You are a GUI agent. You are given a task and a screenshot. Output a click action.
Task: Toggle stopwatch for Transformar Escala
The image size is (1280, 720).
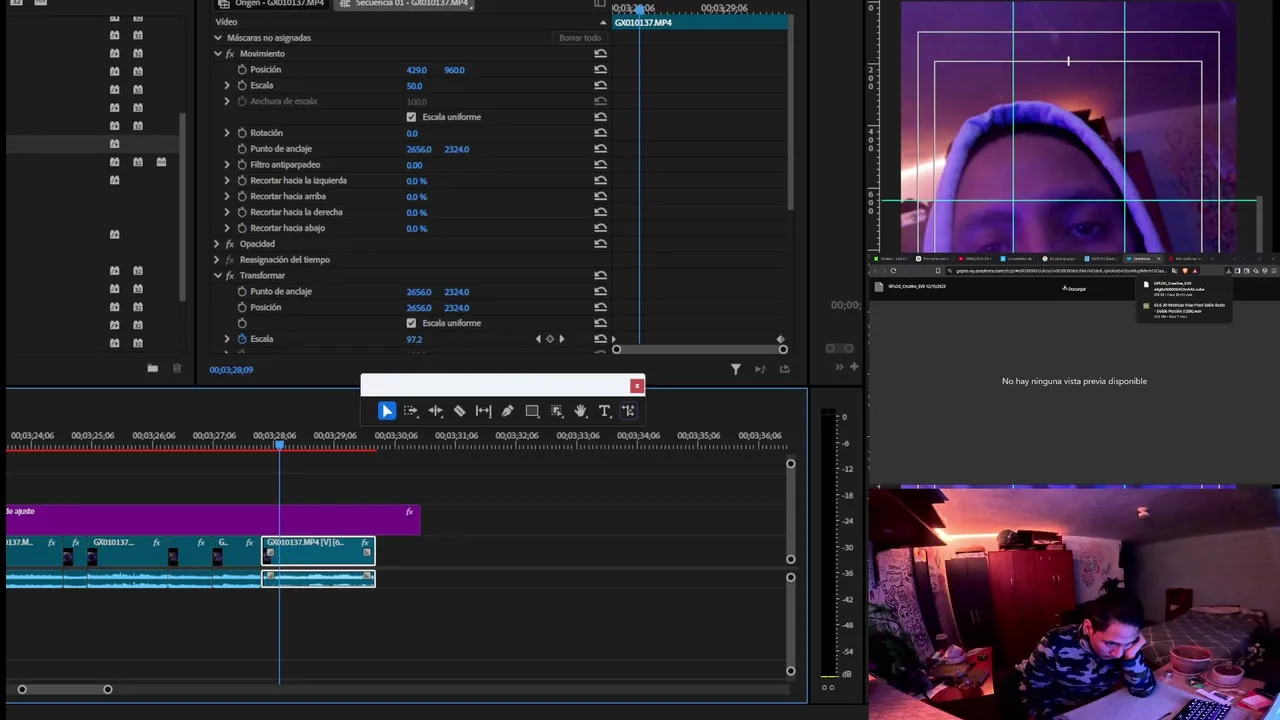242,339
